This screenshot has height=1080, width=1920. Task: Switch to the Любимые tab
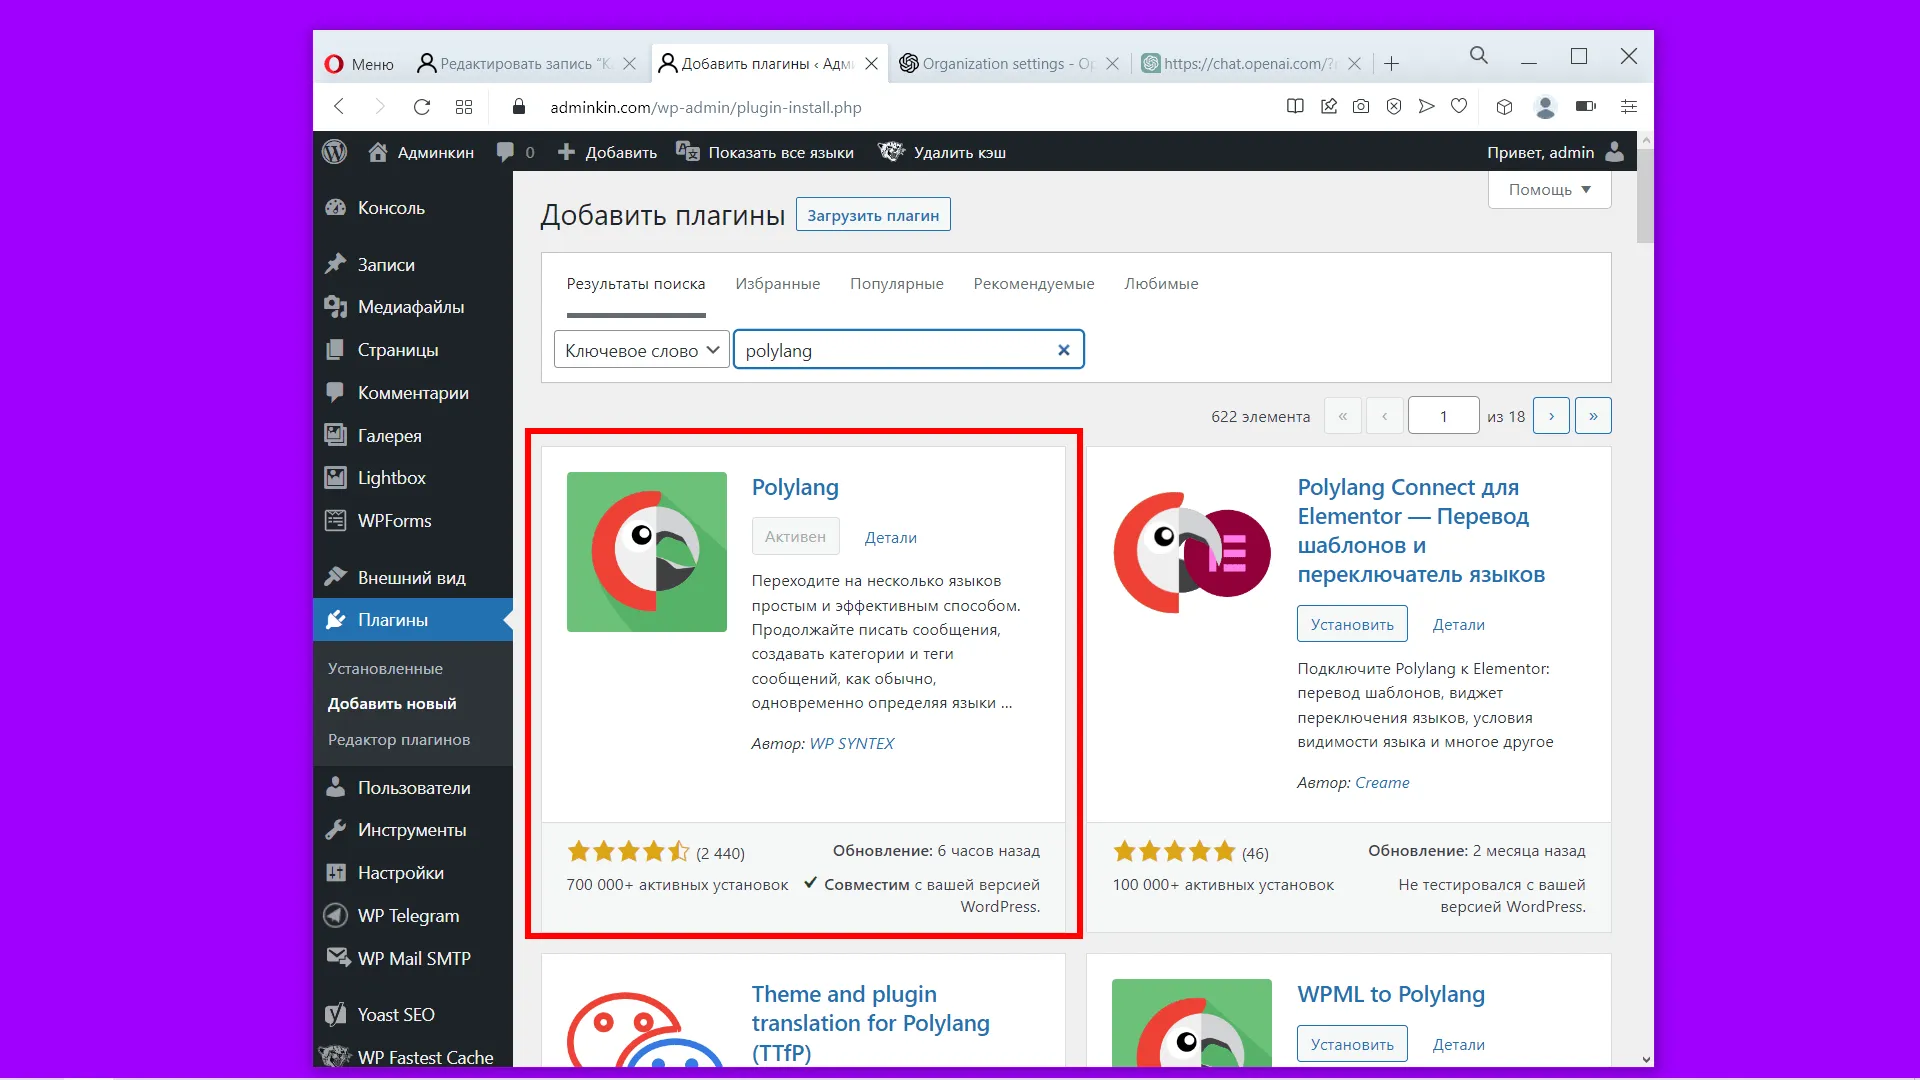1161,284
